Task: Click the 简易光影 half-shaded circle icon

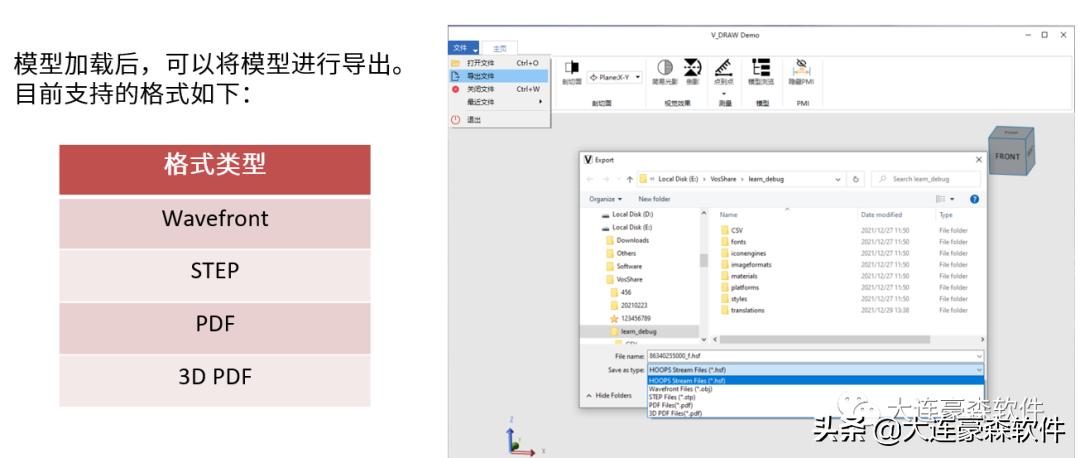Action: point(665,67)
